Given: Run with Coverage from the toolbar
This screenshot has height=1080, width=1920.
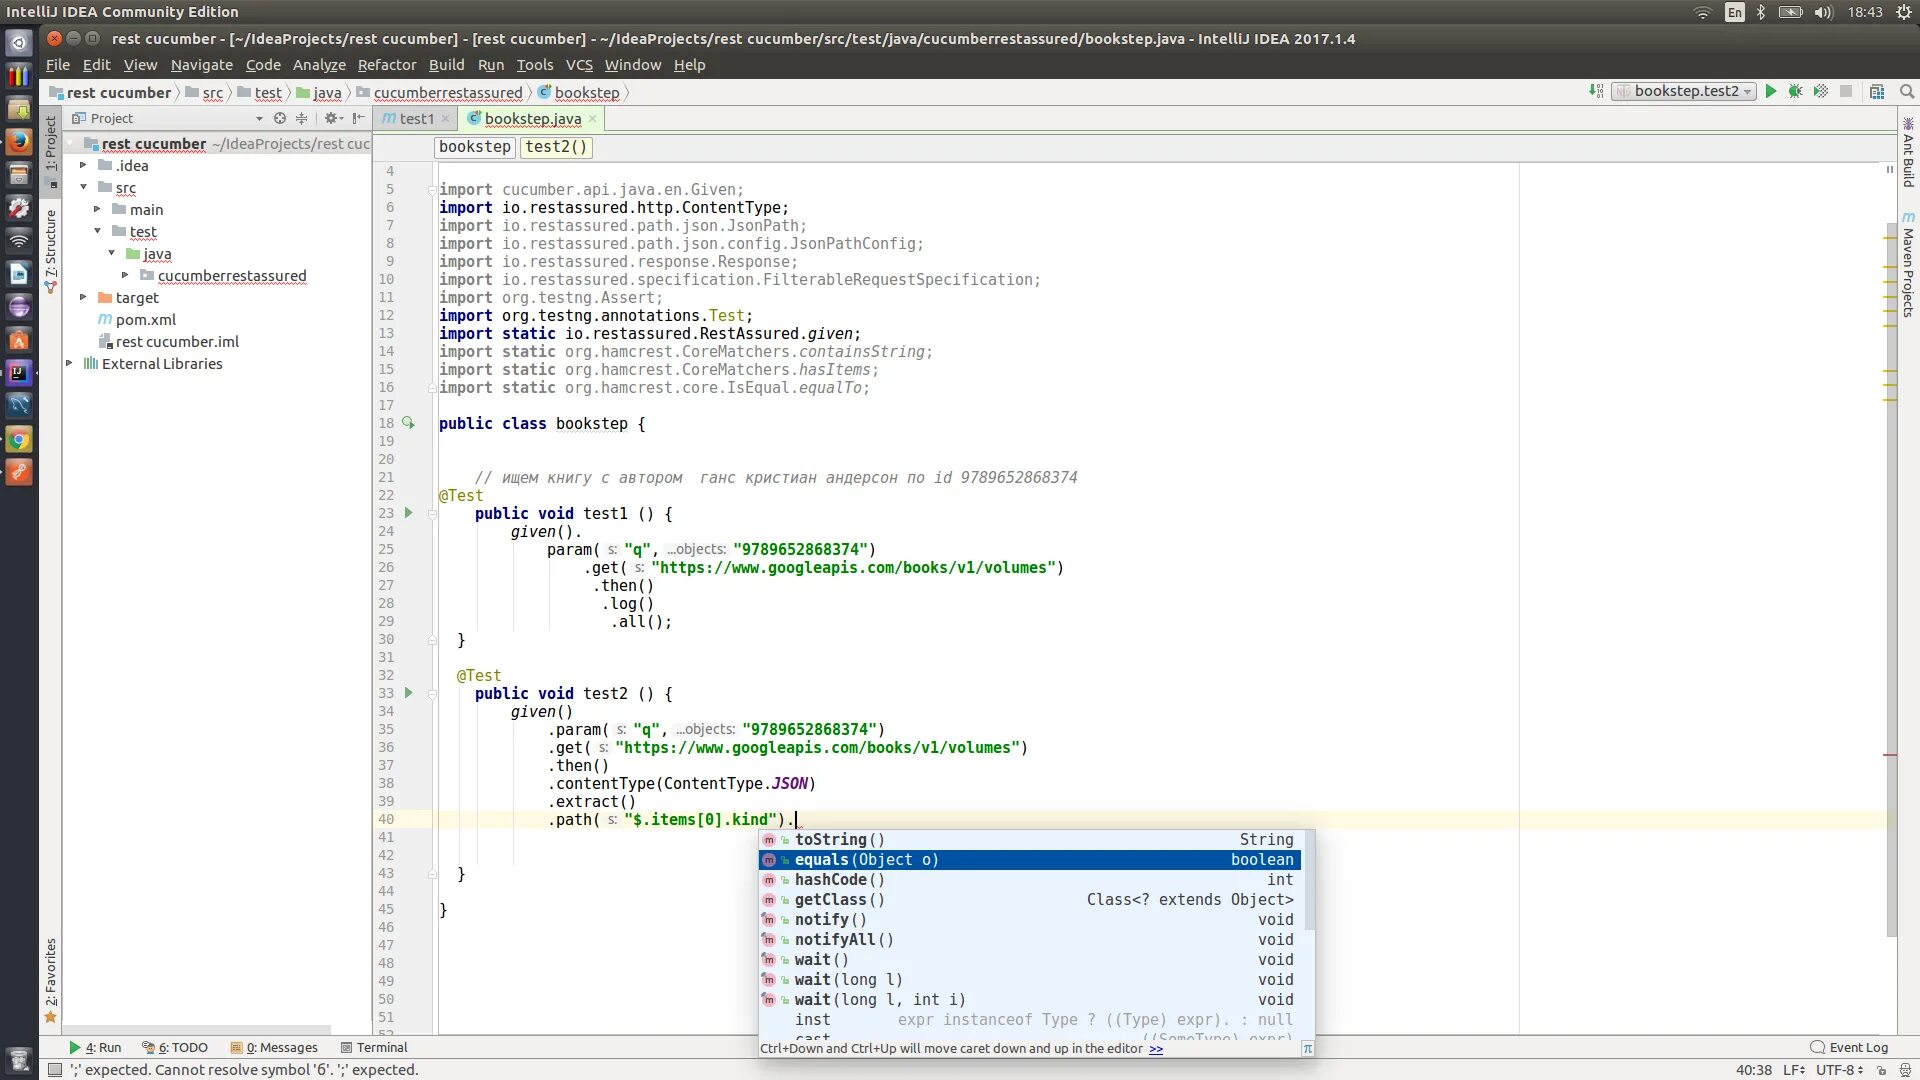Looking at the screenshot, I should pyautogui.click(x=1821, y=91).
